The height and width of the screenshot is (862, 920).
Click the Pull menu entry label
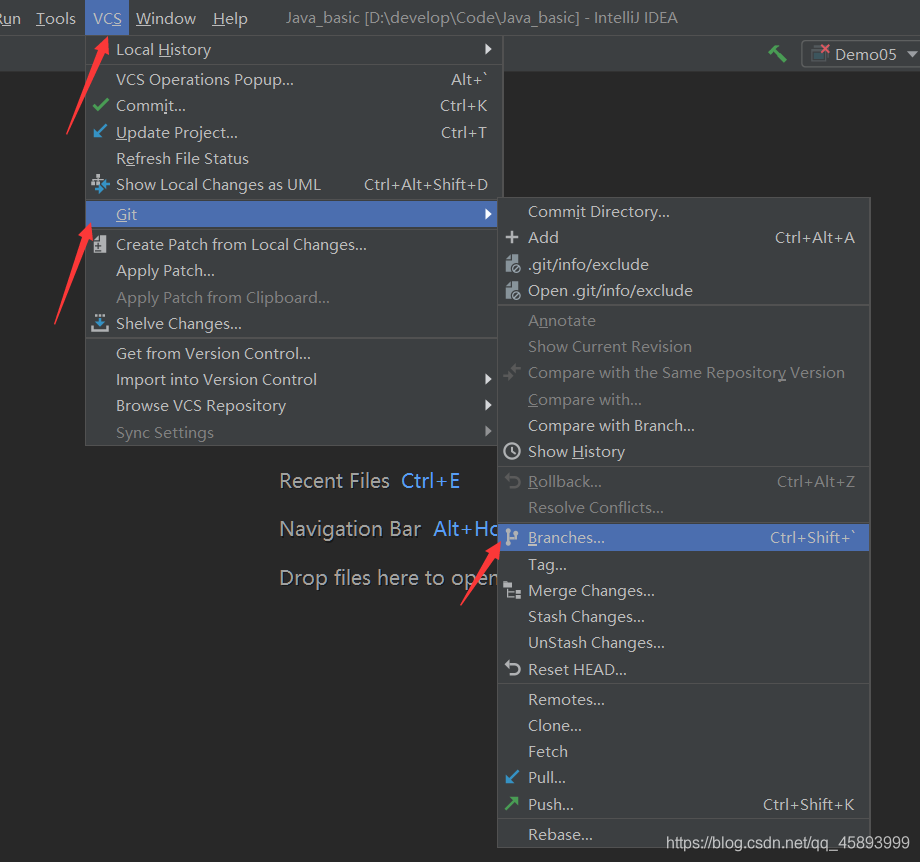[547, 778]
